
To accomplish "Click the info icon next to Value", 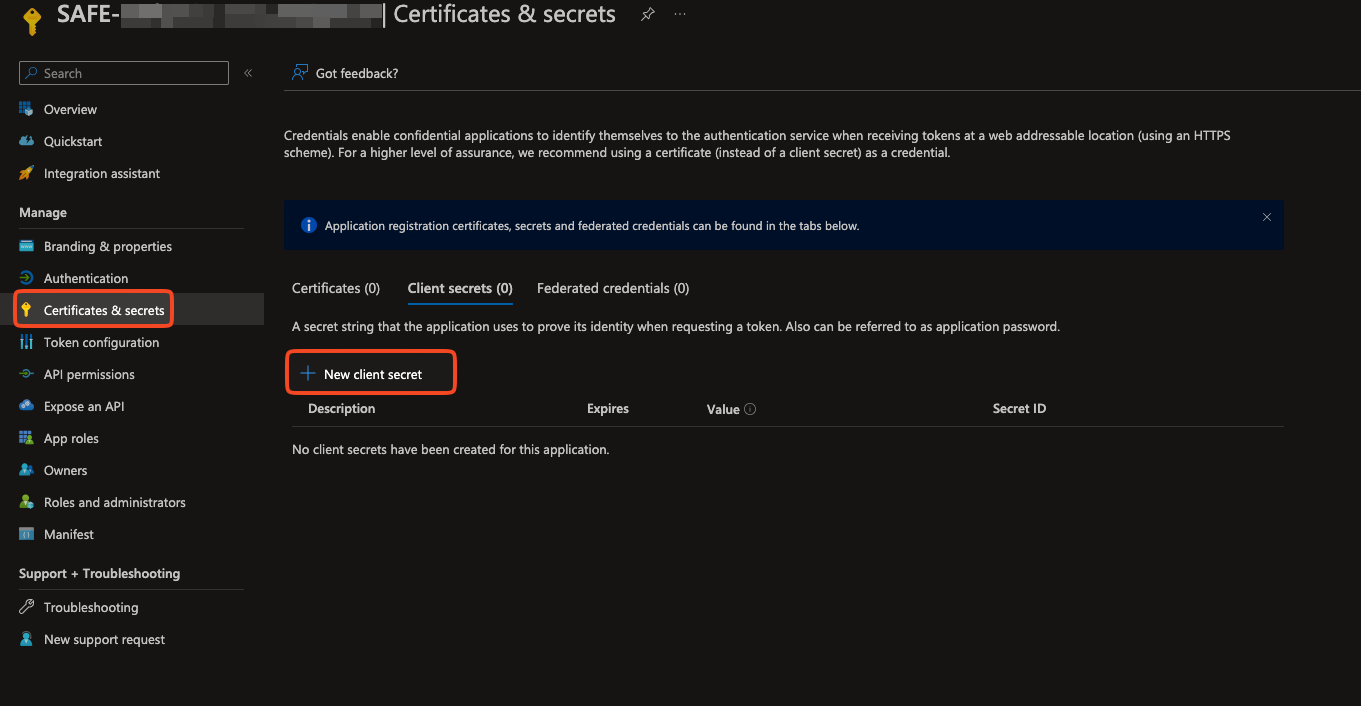I will click(750, 409).
